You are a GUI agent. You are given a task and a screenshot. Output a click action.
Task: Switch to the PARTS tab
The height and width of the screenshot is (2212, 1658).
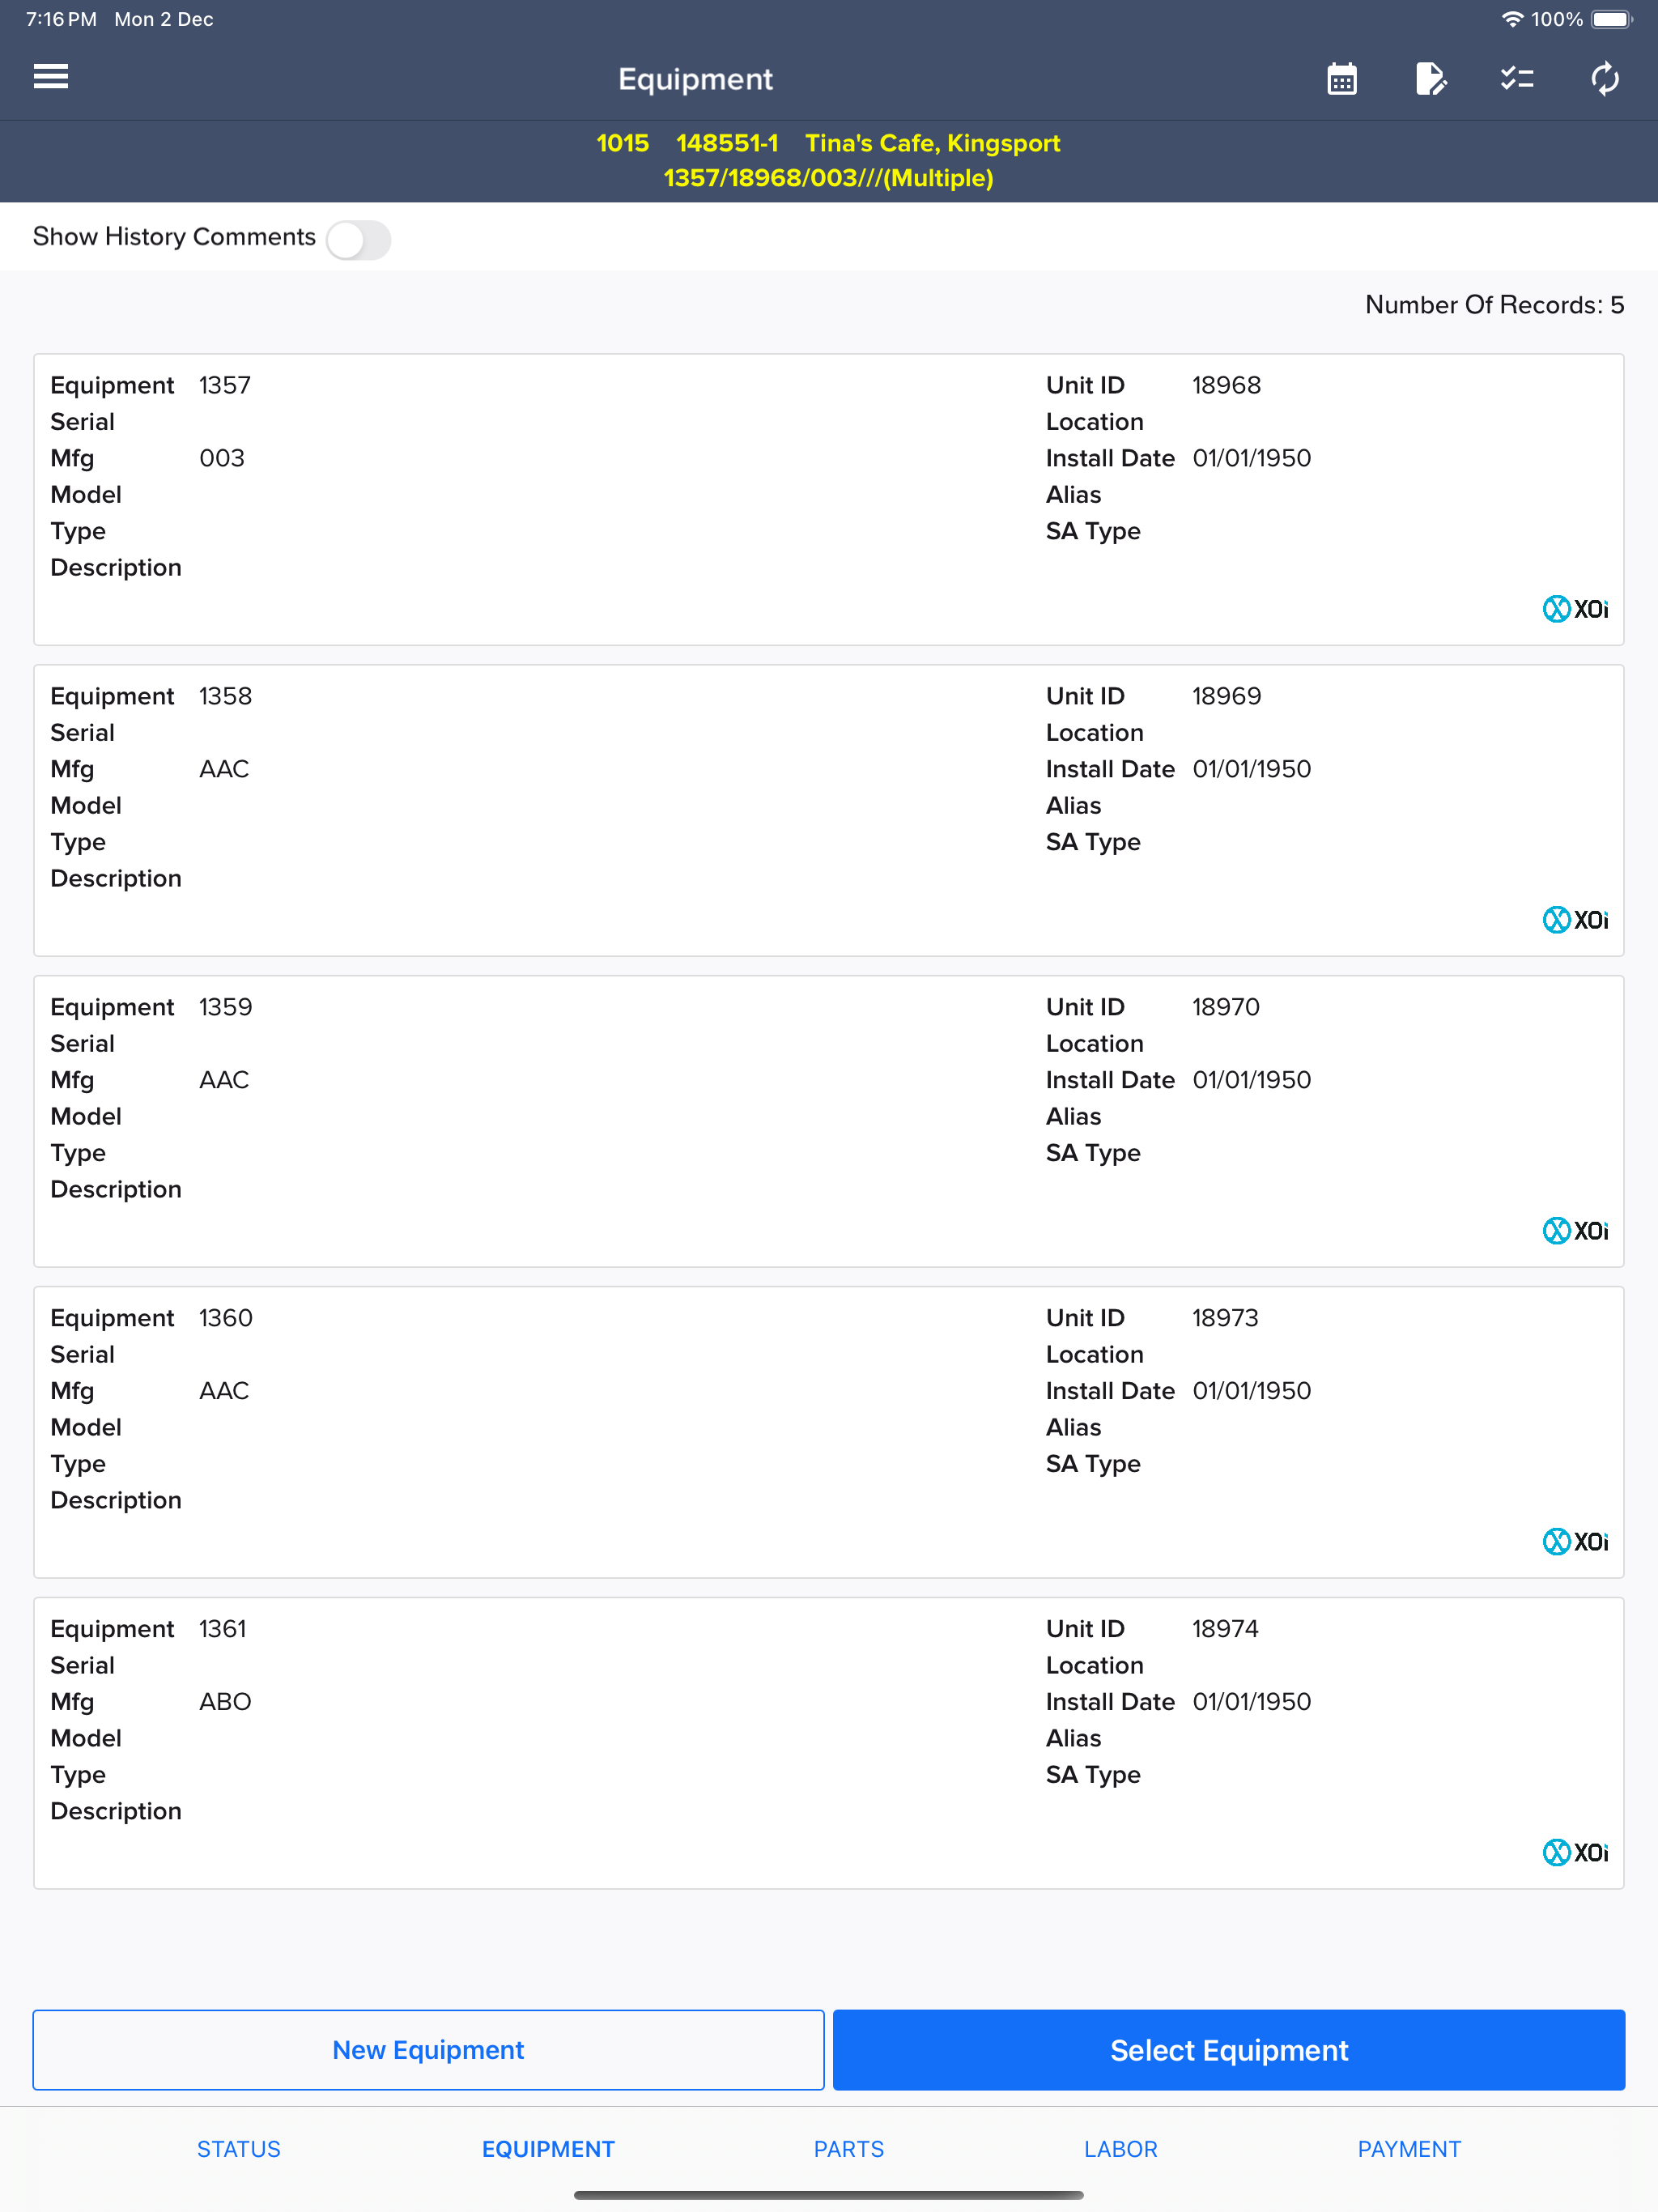click(x=848, y=2149)
